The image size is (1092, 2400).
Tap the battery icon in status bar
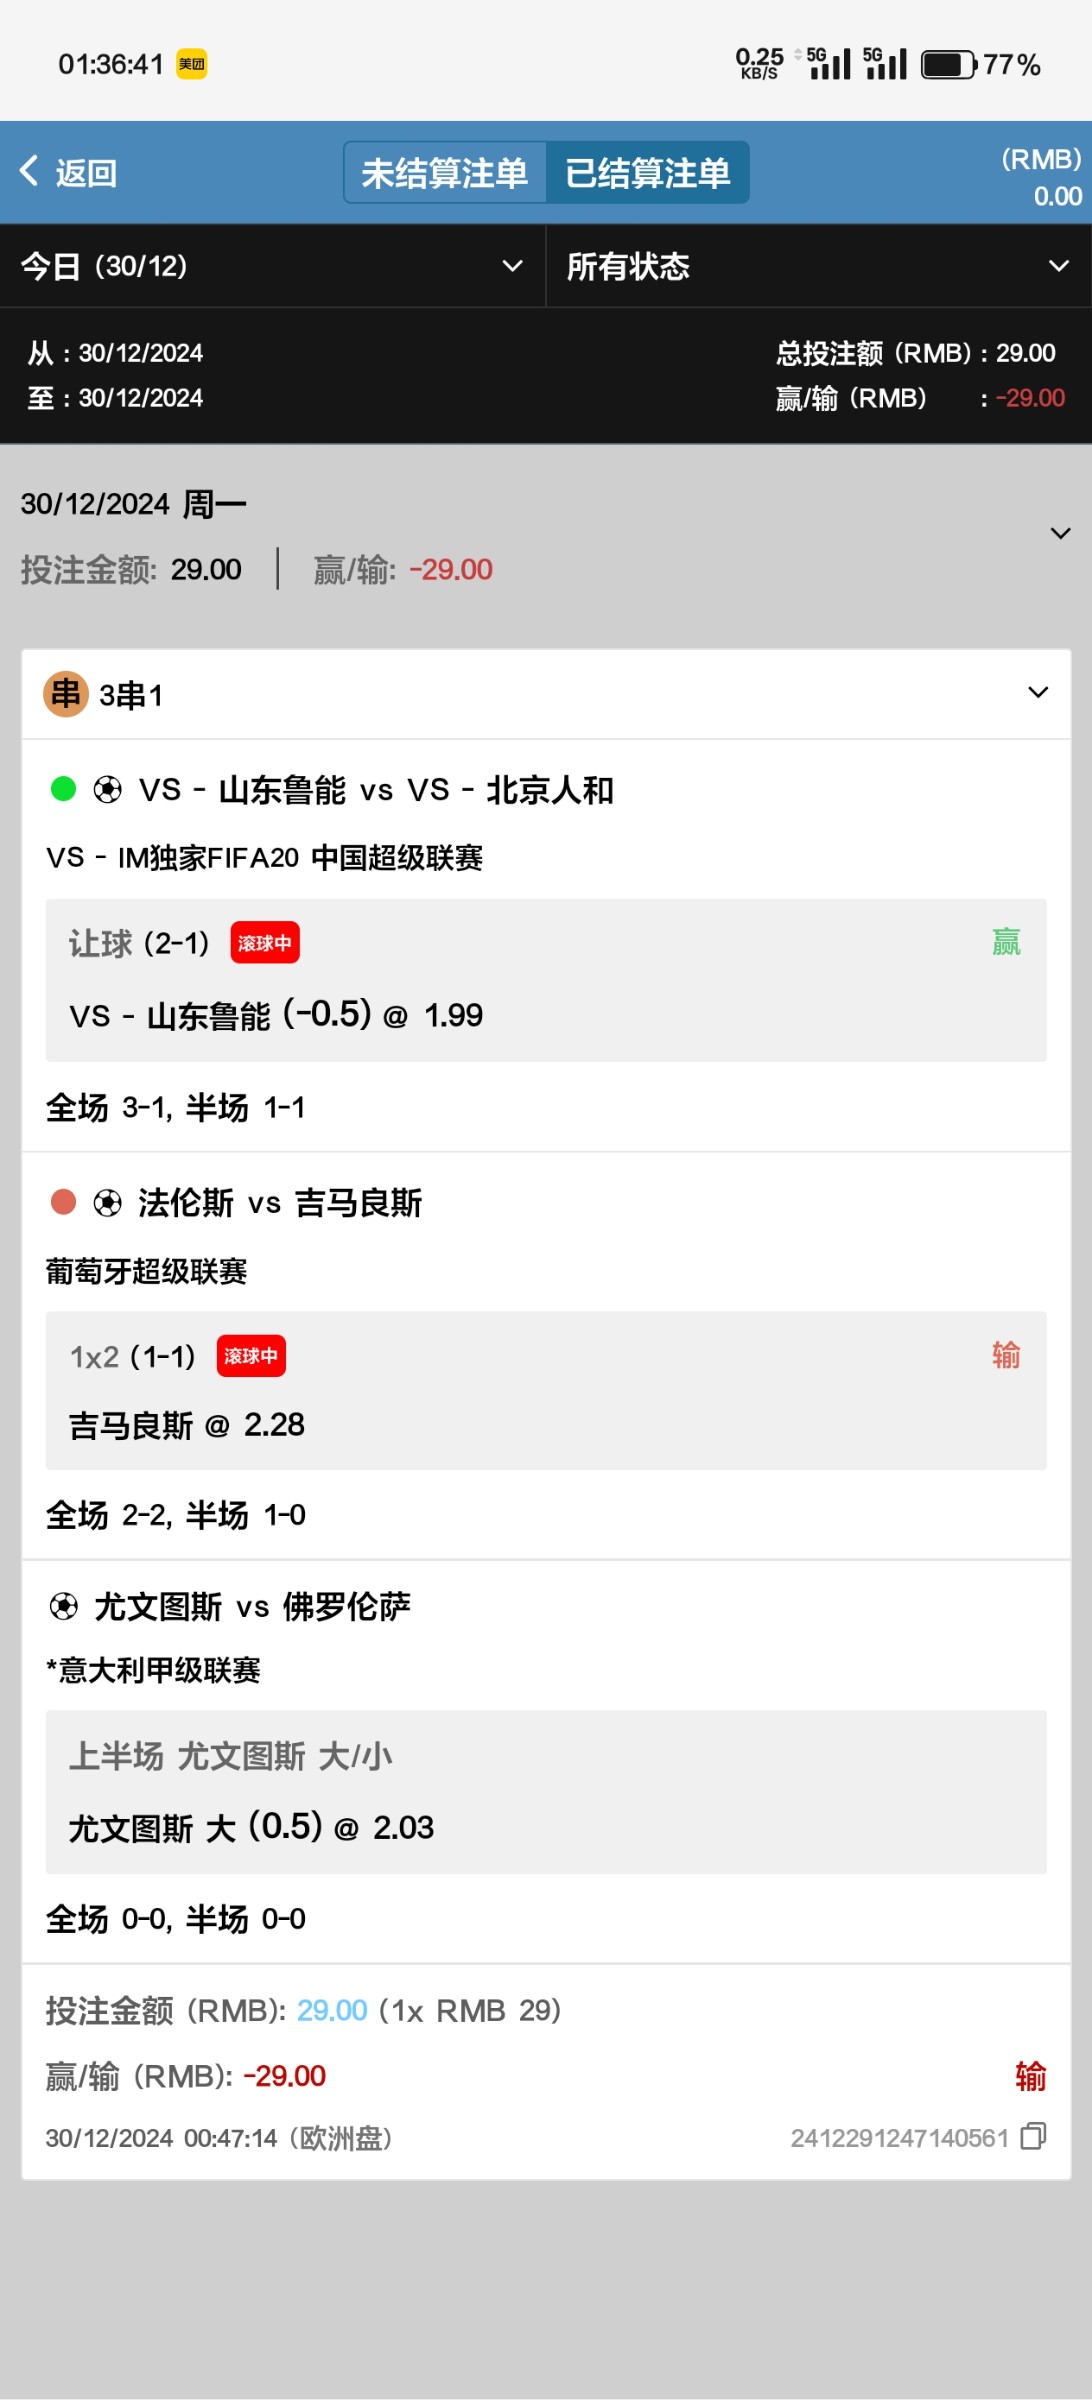tap(947, 65)
